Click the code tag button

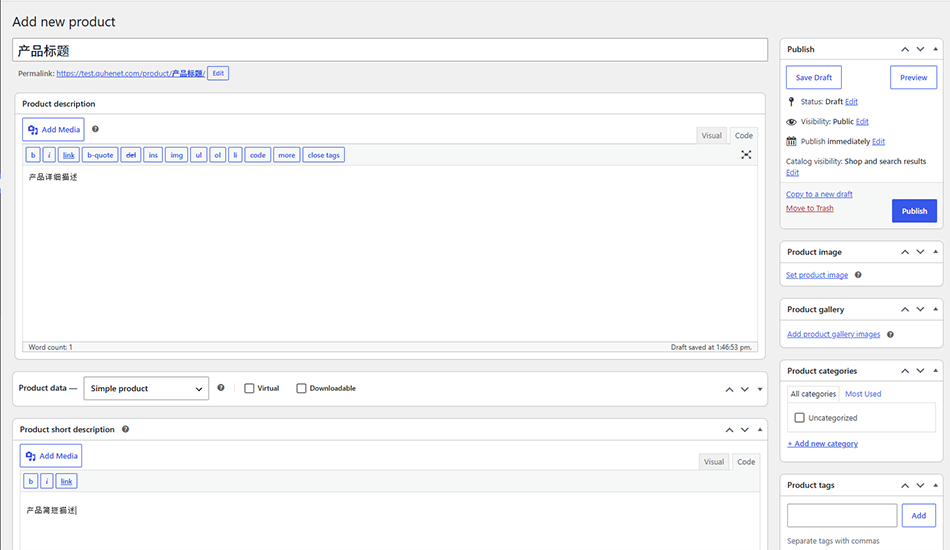257,155
